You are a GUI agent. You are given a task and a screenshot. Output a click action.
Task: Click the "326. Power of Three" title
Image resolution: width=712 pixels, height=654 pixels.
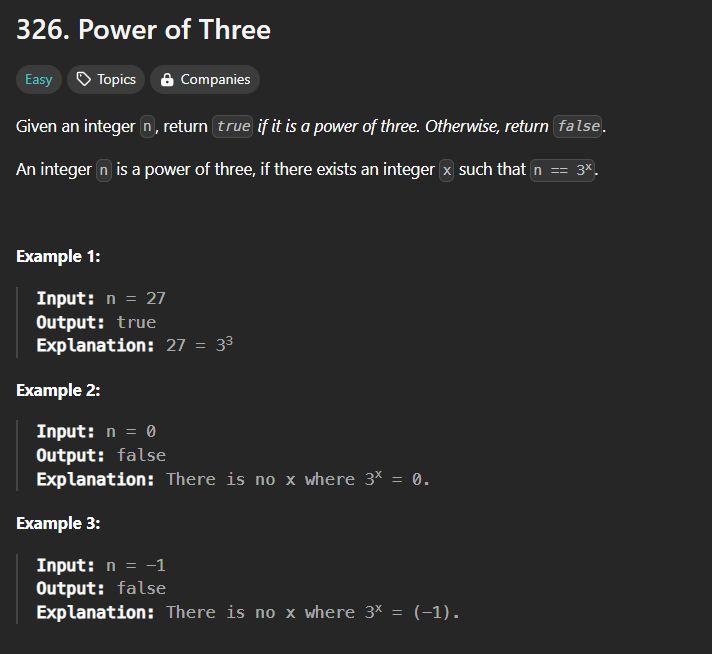pos(143,30)
